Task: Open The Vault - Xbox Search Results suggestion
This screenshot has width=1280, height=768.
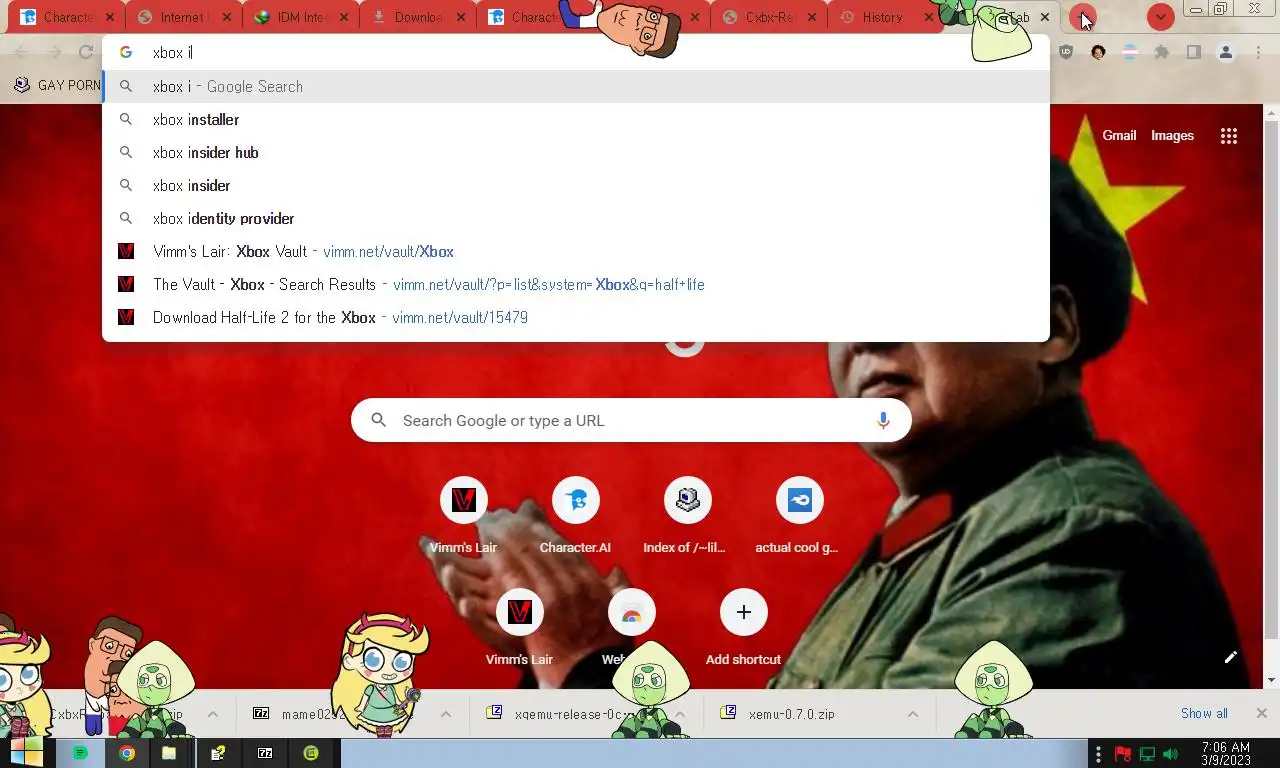Action: pos(576,284)
